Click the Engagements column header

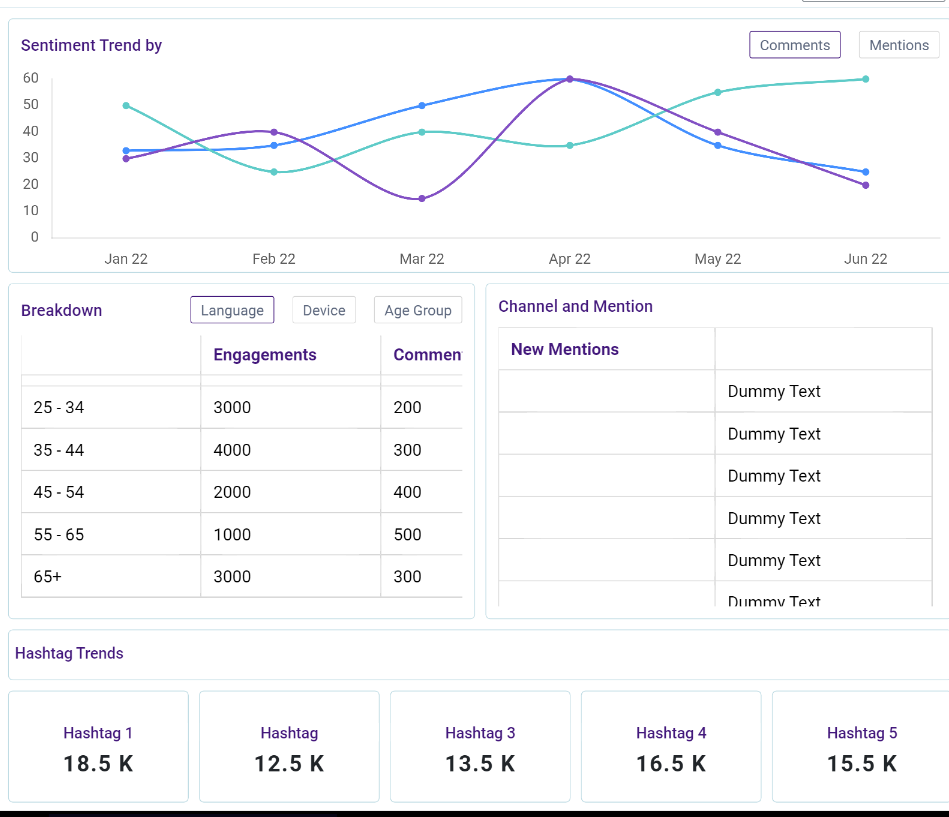(x=265, y=355)
